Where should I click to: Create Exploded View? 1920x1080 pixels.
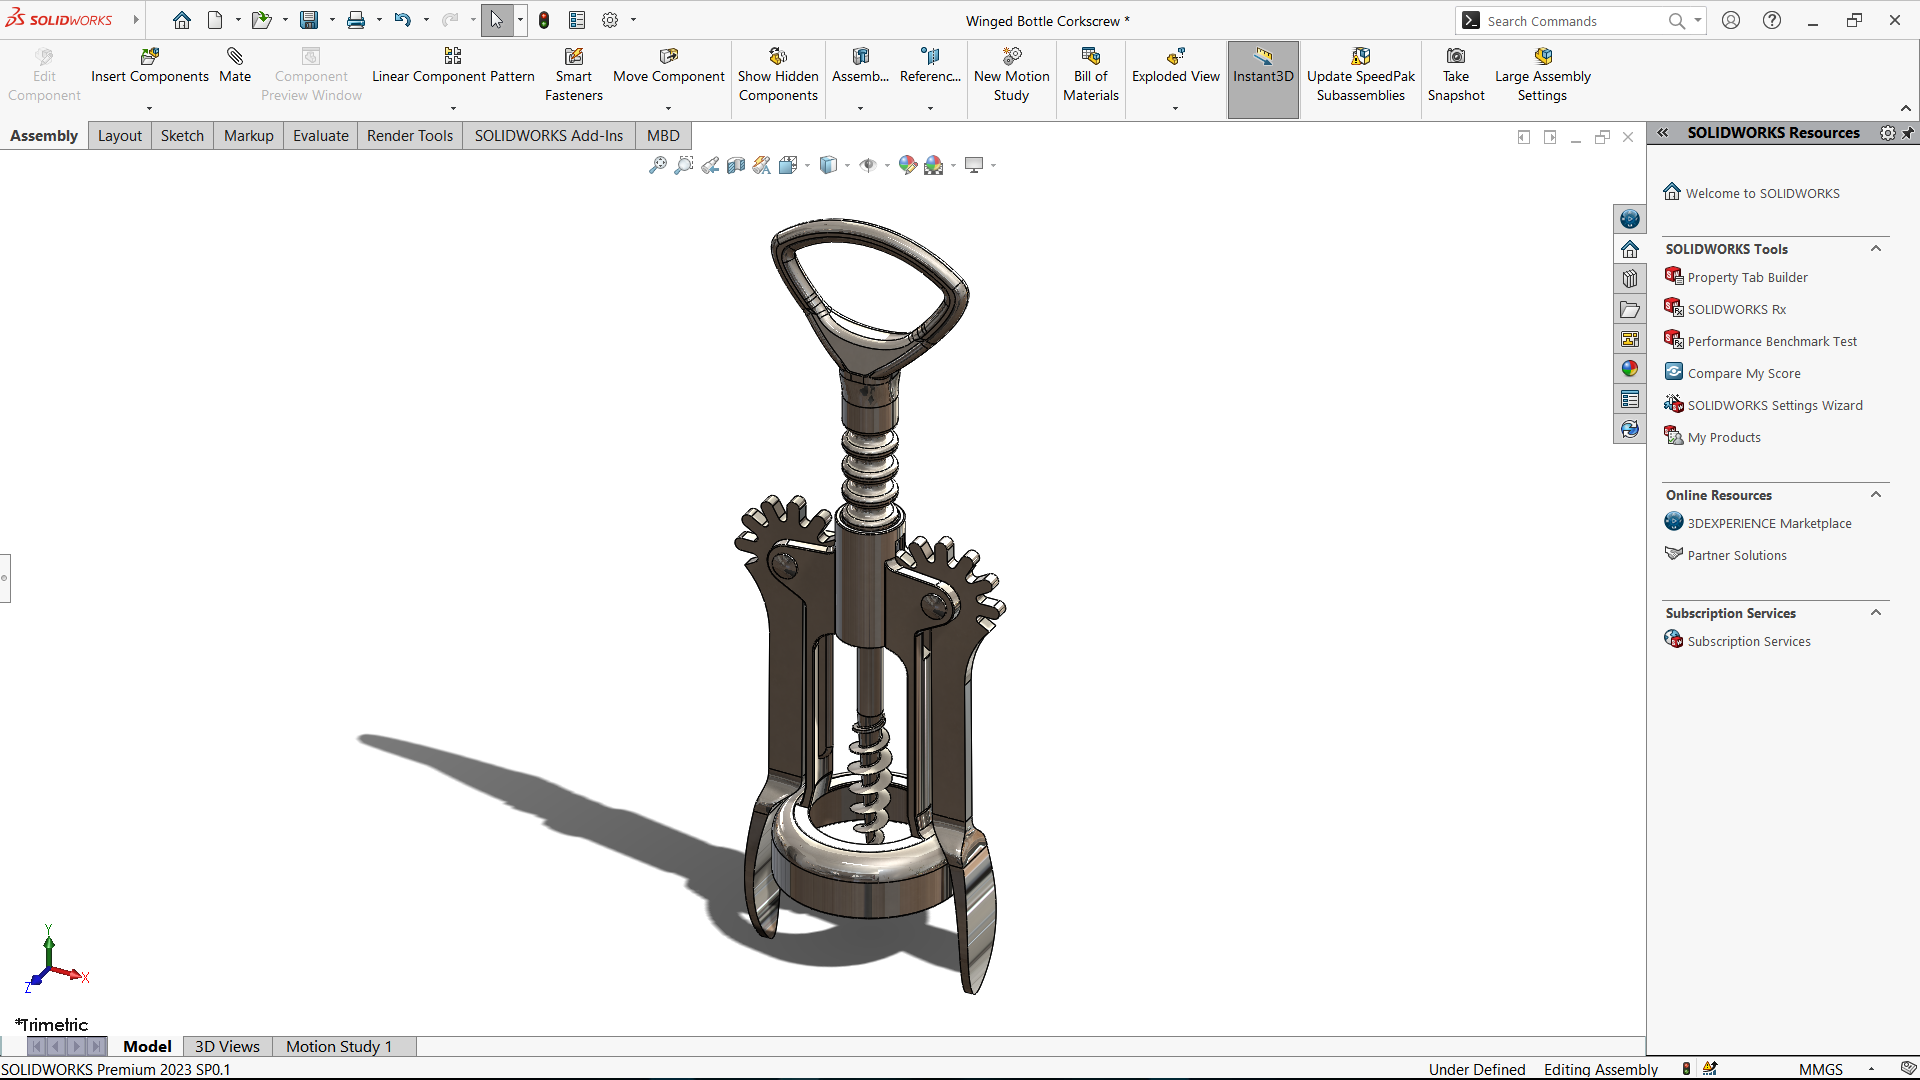1176,66
